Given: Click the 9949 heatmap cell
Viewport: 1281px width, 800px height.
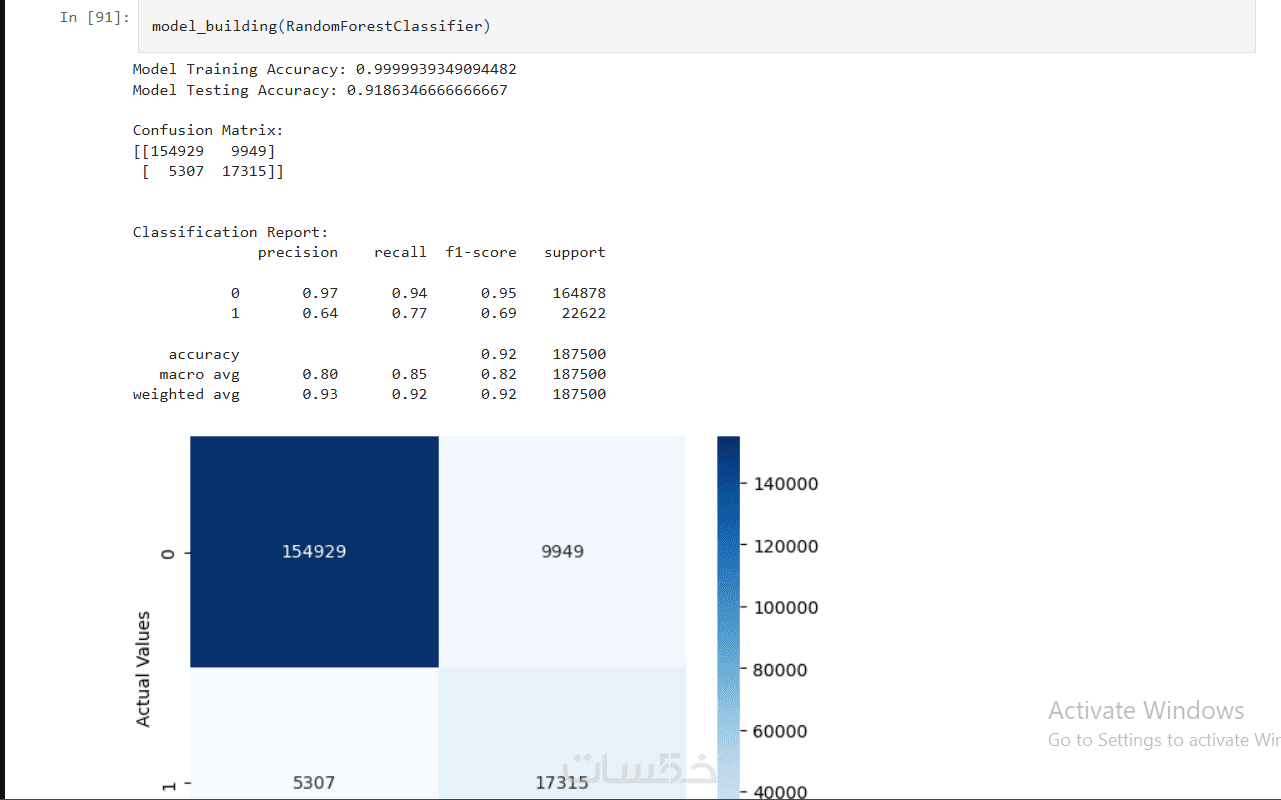Looking at the screenshot, I should (562, 551).
